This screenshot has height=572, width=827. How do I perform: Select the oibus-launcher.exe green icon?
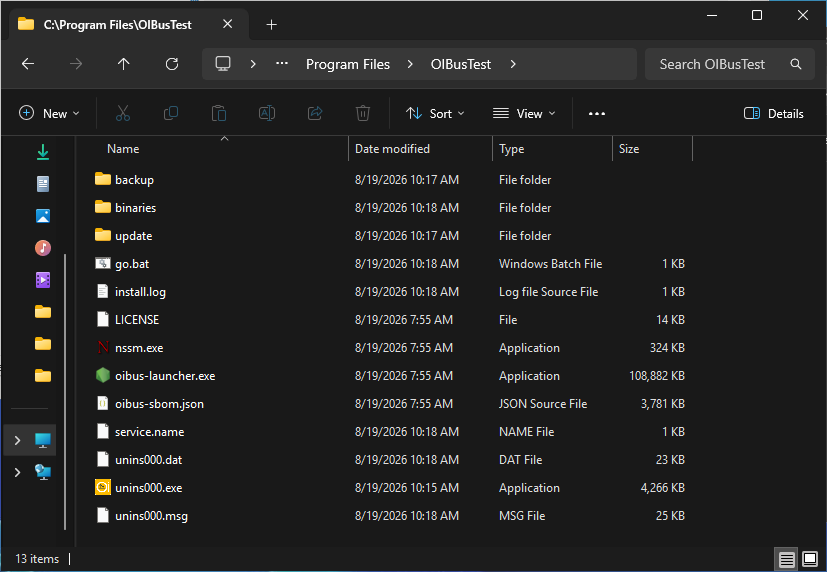pyautogui.click(x=103, y=375)
